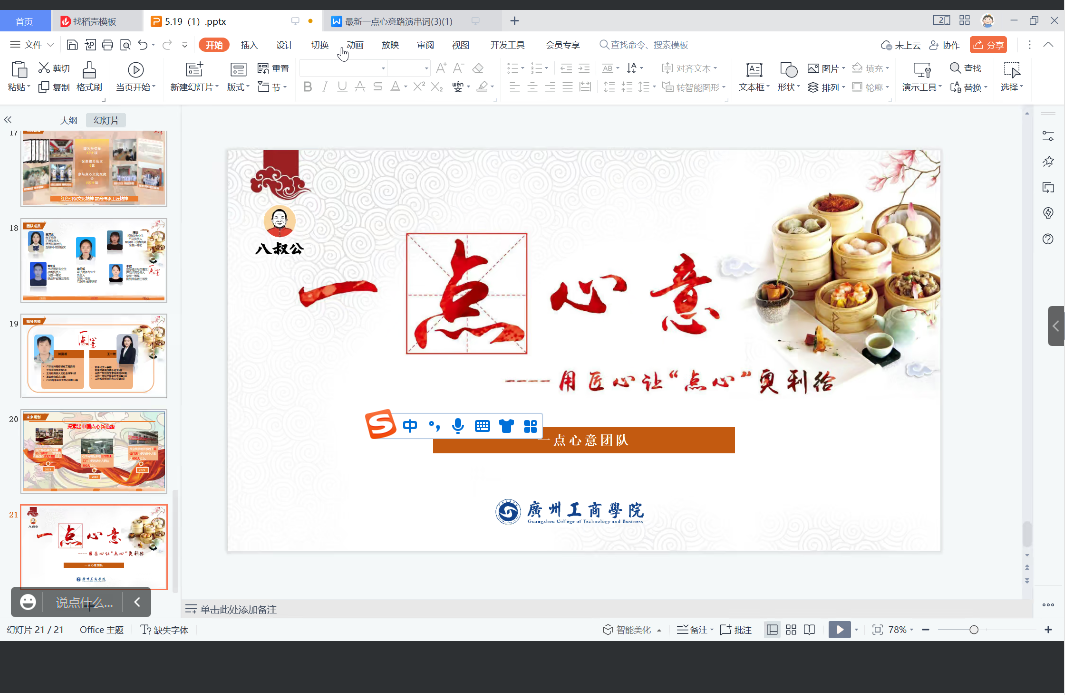The height and width of the screenshot is (695, 1065).
Task: Click the Save icon in quick access toolbar
Action: (73, 45)
